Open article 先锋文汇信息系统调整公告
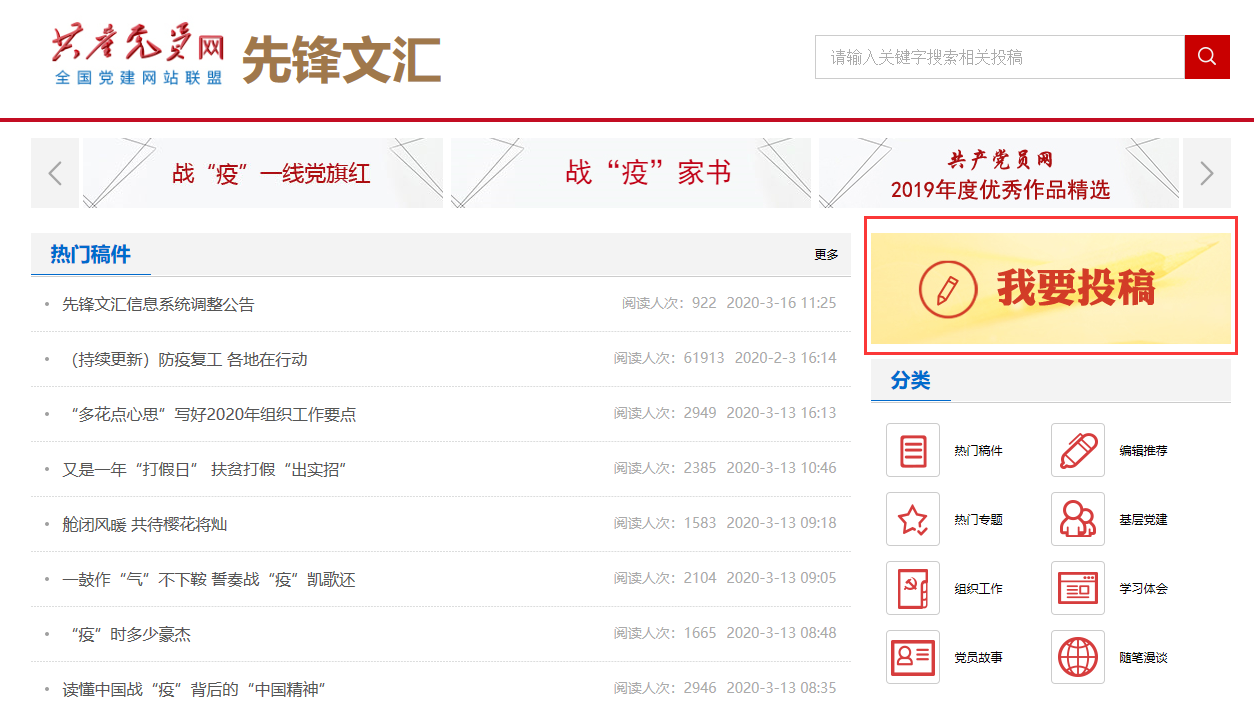The height and width of the screenshot is (708, 1254). pyautogui.click(x=158, y=304)
